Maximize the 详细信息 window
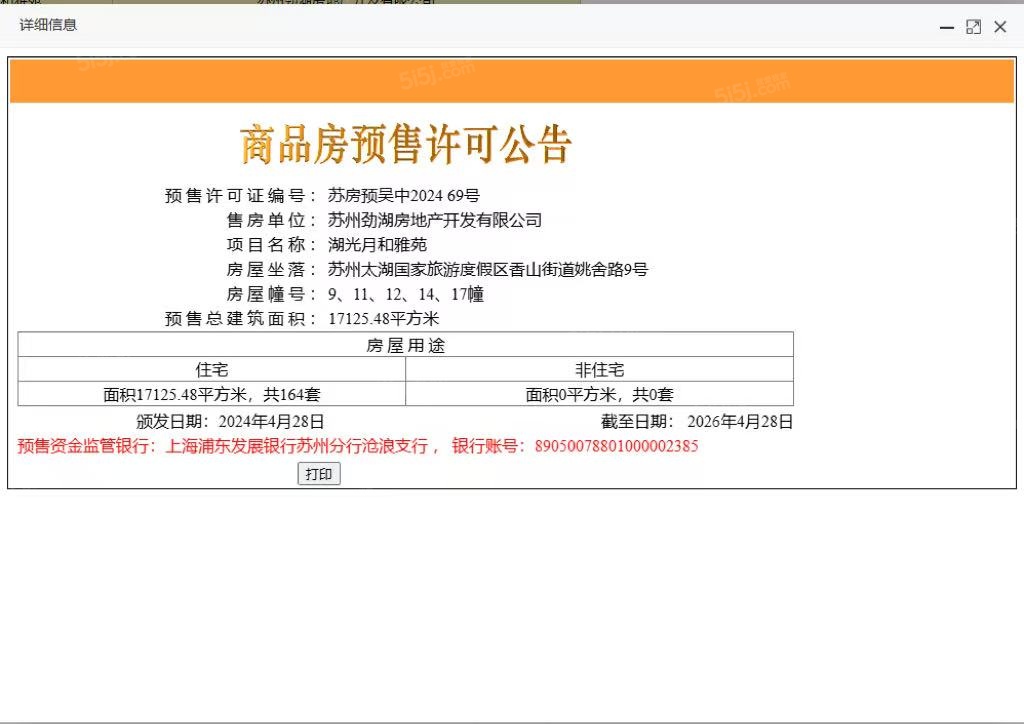 (973, 27)
